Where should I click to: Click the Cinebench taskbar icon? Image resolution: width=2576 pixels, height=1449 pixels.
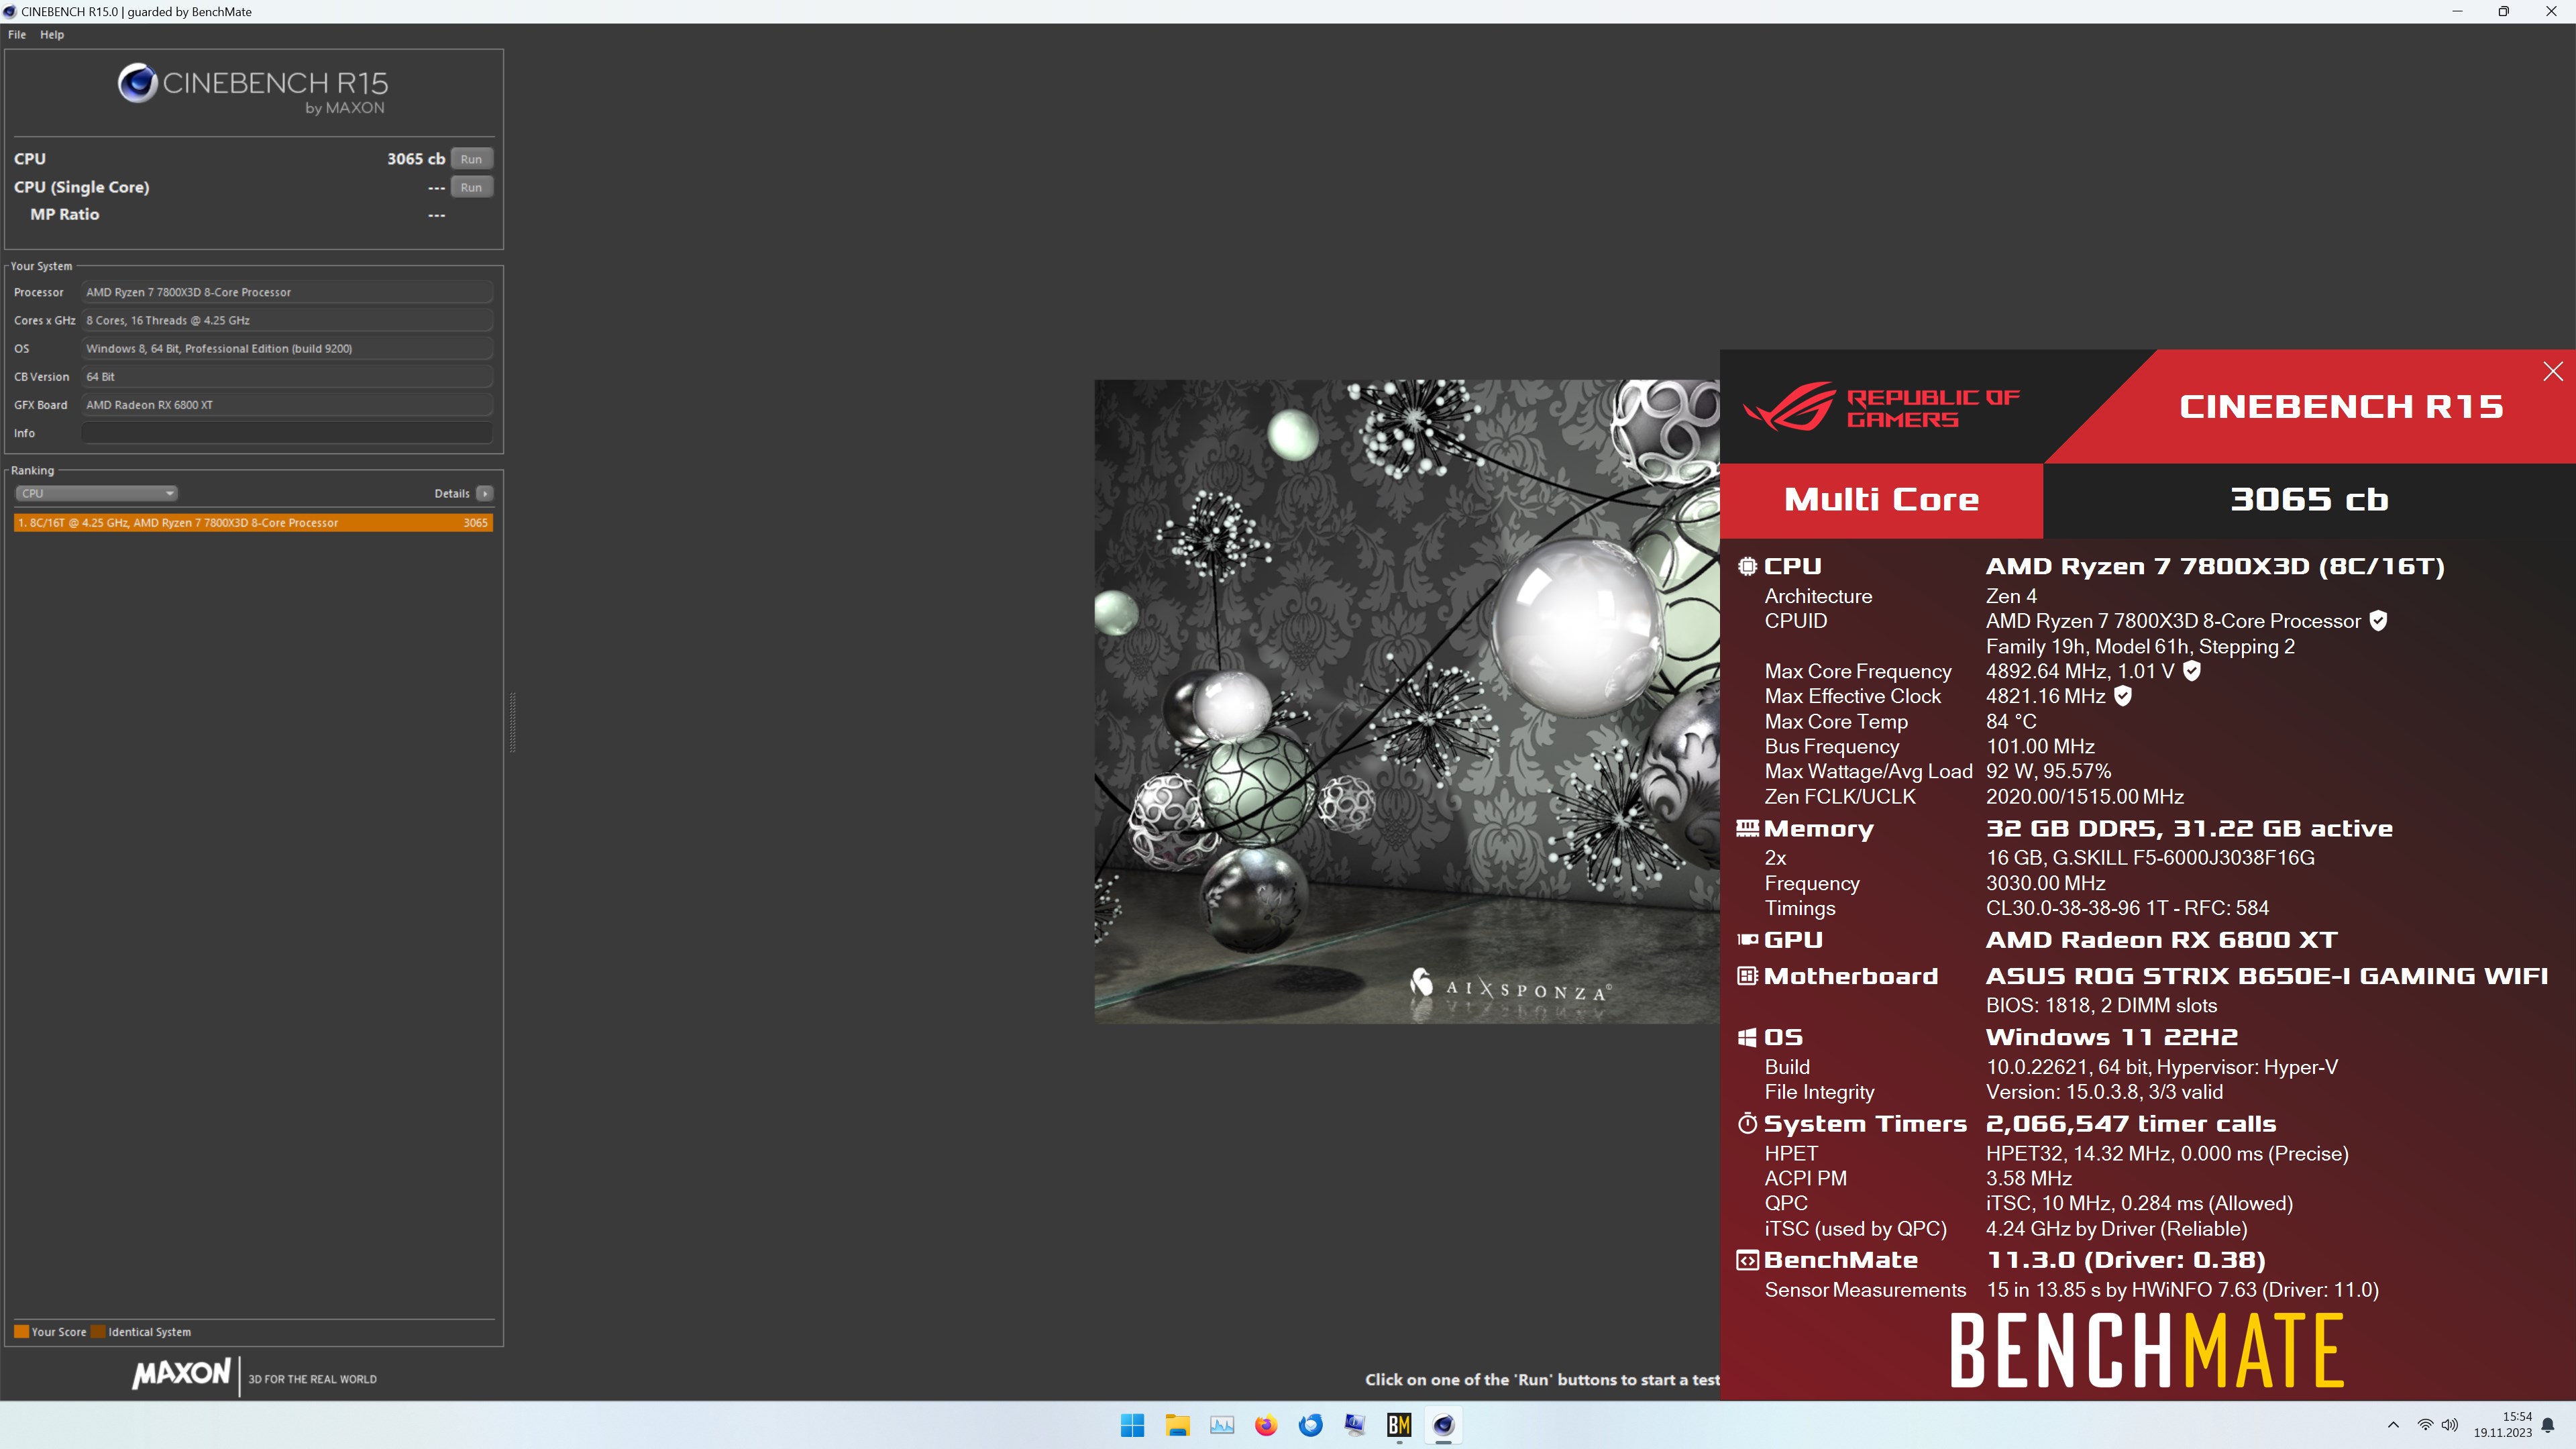[1443, 1425]
